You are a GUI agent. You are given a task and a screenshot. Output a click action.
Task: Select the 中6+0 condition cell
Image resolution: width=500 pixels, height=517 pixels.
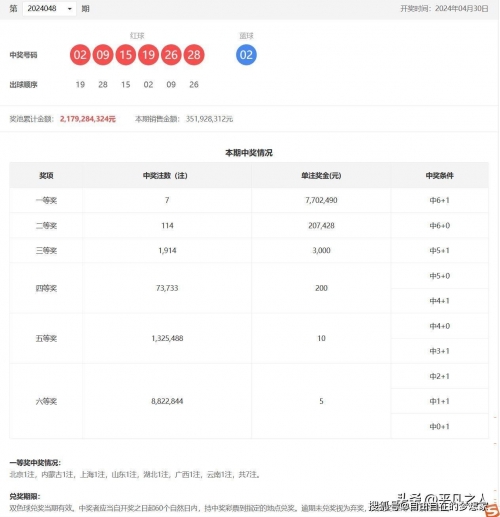440,226
